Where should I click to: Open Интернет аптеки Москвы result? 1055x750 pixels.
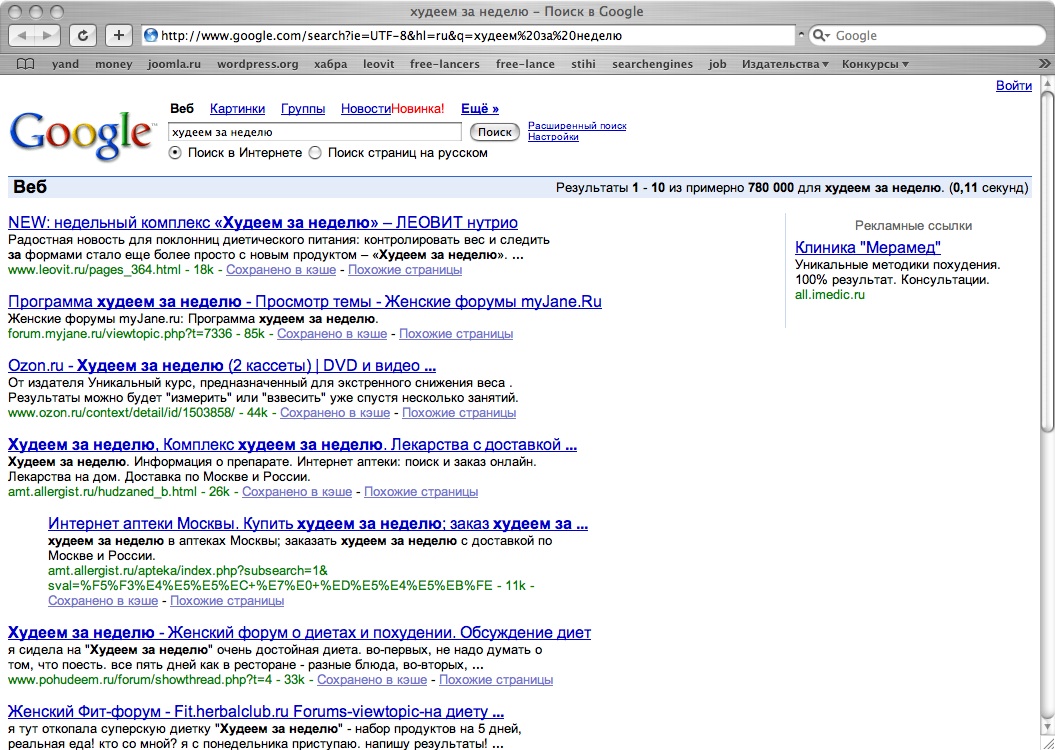click(318, 524)
